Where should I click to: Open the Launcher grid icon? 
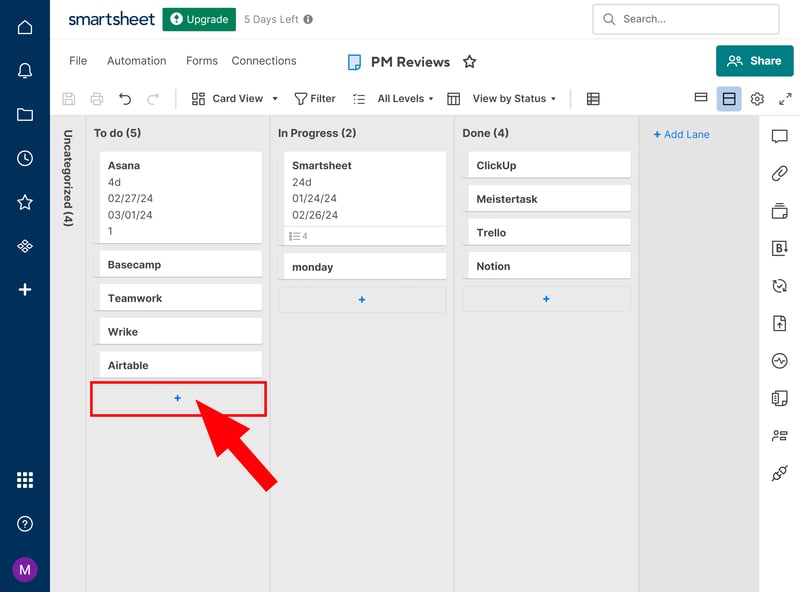click(24, 480)
